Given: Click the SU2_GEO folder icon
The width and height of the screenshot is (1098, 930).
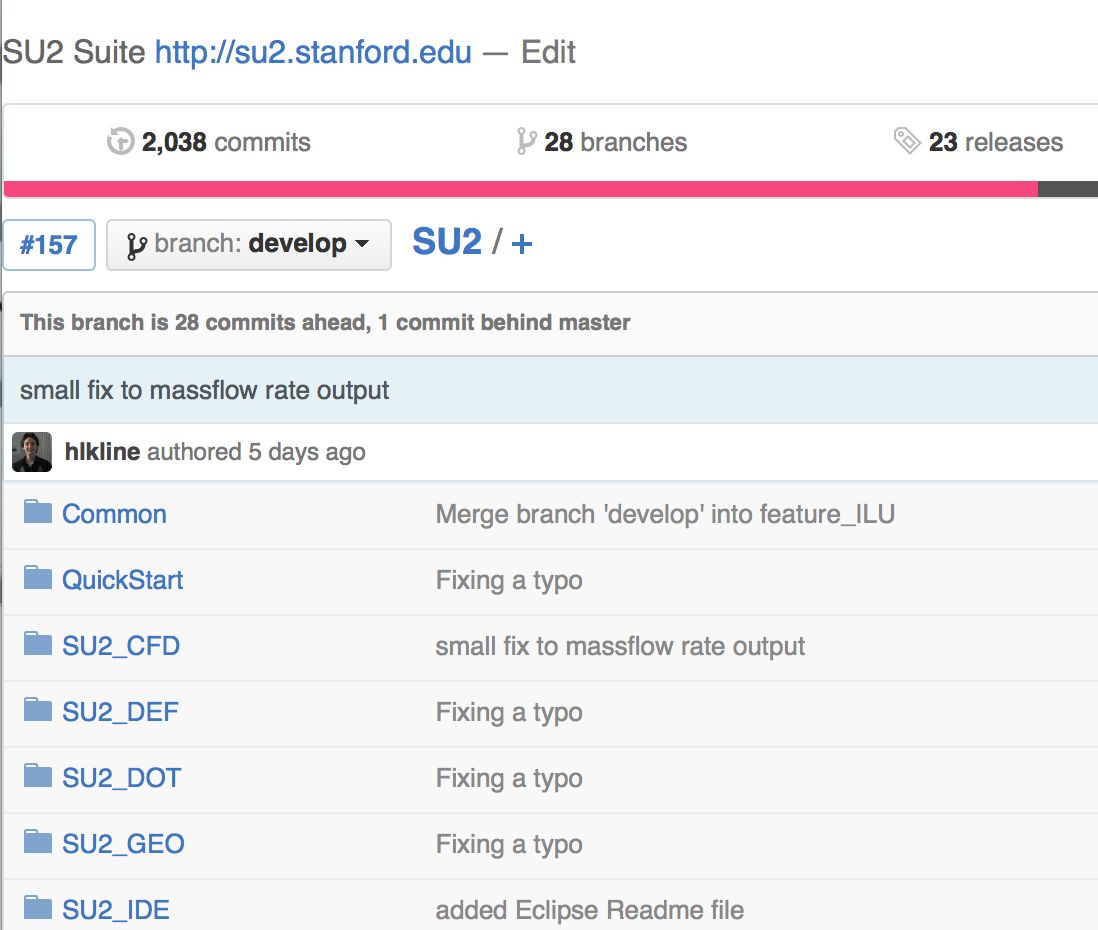Looking at the screenshot, I should [x=38, y=841].
